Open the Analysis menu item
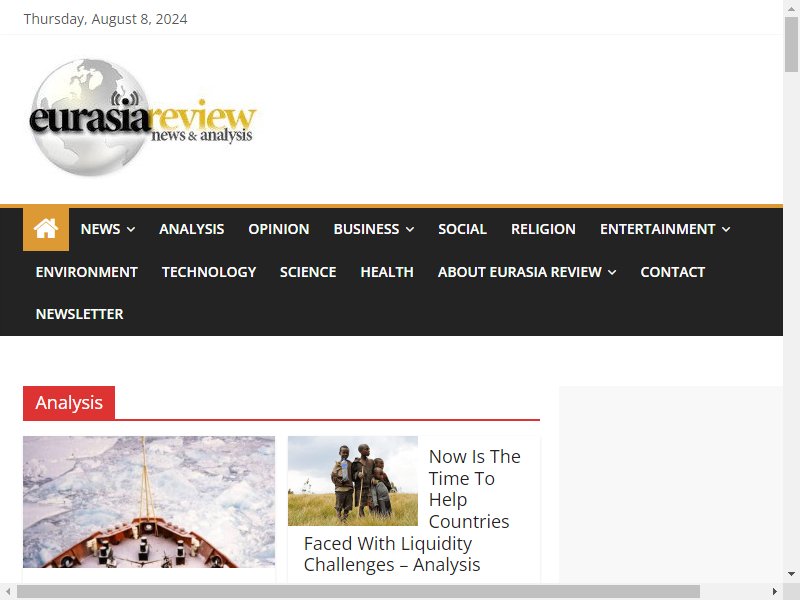This screenshot has height=600, width=800. 191,229
